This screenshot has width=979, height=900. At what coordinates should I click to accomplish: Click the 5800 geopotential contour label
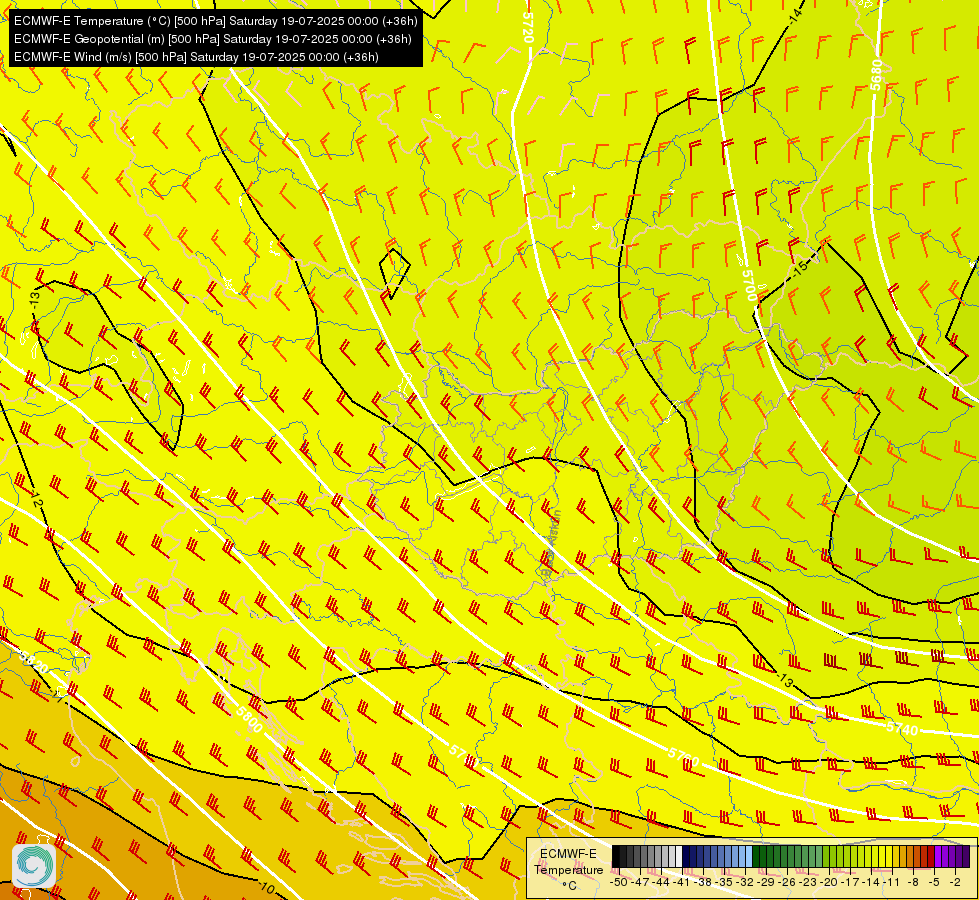point(248,720)
